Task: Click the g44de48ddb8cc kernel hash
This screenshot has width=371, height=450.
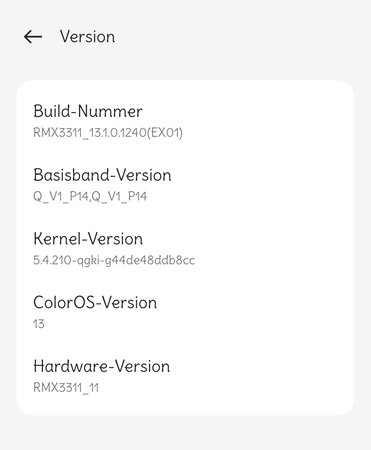Action: tap(150, 260)
